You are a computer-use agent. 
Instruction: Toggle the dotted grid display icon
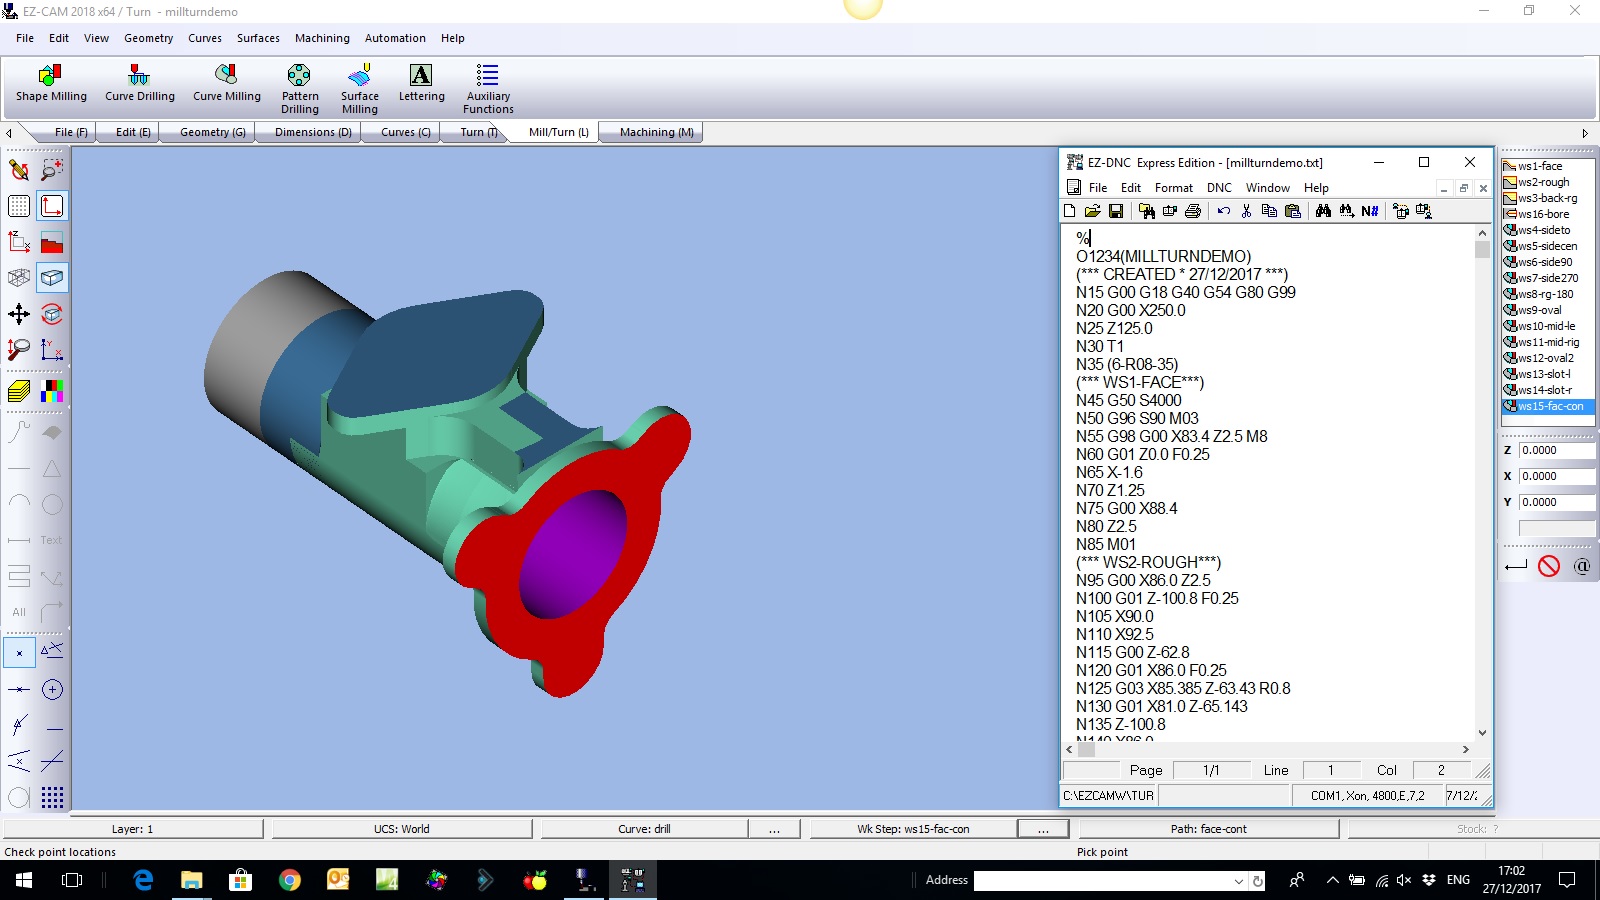pos(19,206)
